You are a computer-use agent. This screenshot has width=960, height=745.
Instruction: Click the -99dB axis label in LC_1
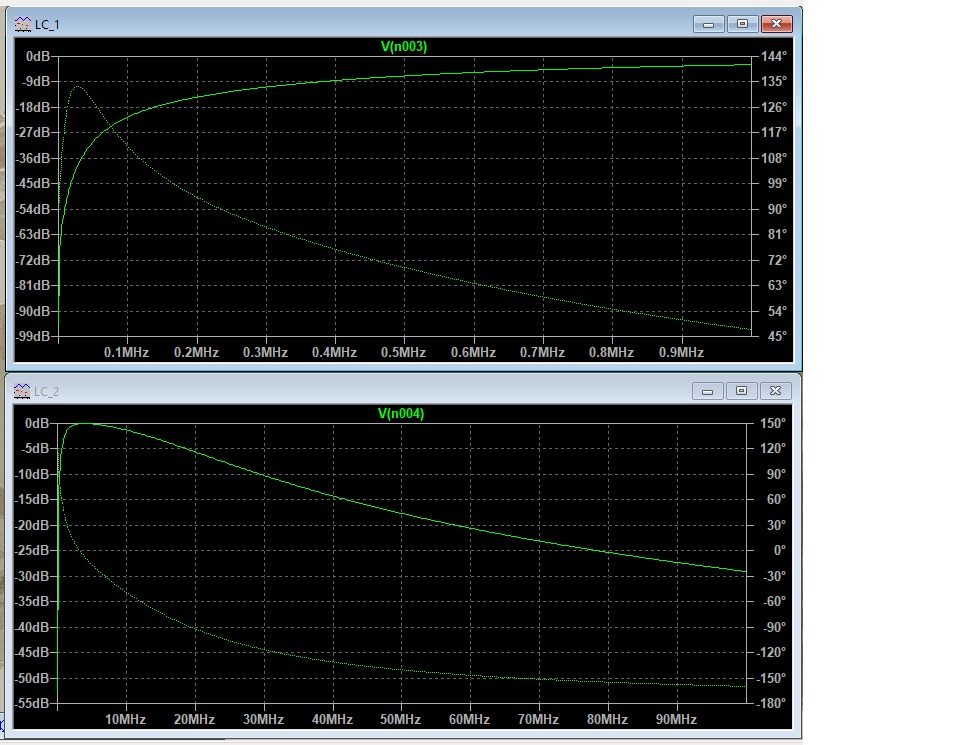pos(34,337)
